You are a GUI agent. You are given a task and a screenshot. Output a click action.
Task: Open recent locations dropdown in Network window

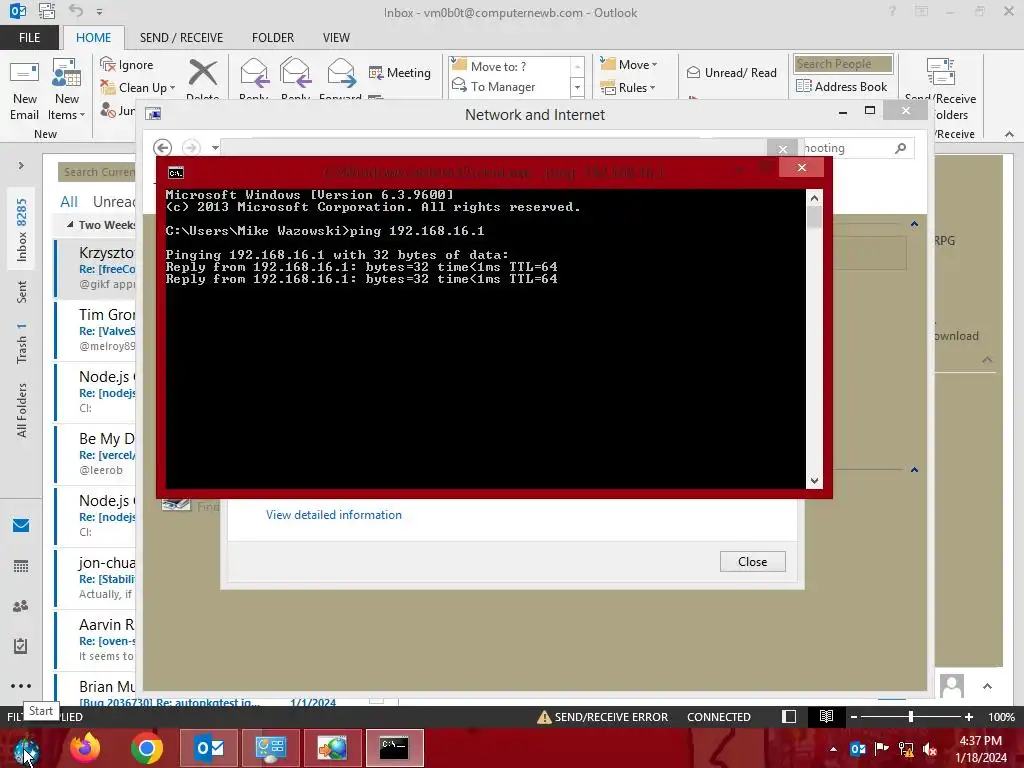(x=215, y=148)
